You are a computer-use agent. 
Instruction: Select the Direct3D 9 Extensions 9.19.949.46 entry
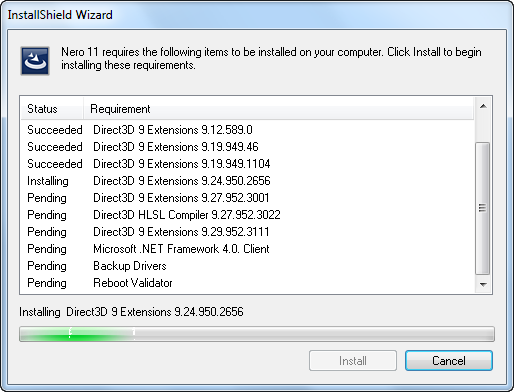pyautogui.click(x=247, y=147)
